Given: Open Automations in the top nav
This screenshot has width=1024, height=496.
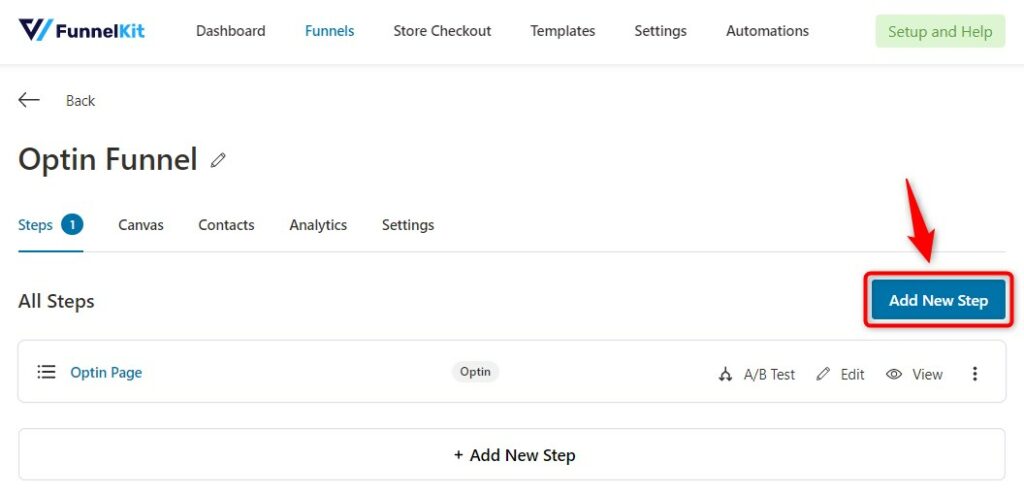Looking at the screenshot, I should click(x=767, y=31).
